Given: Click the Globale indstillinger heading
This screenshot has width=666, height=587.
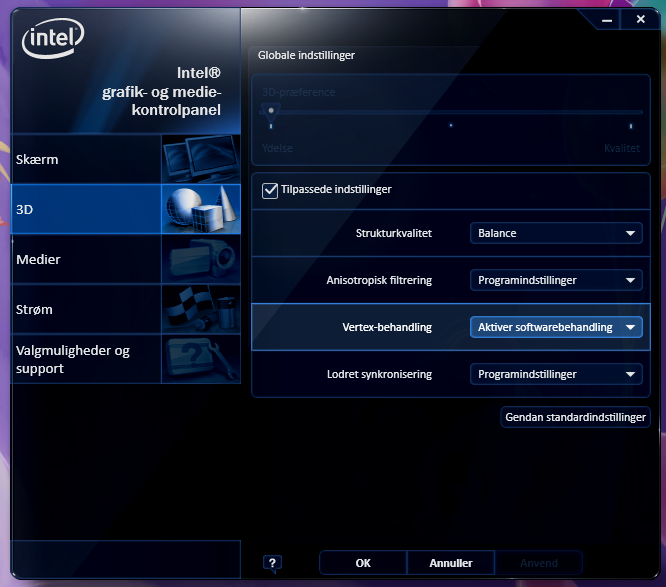Looking at the screenshot, I should [306, 55].
